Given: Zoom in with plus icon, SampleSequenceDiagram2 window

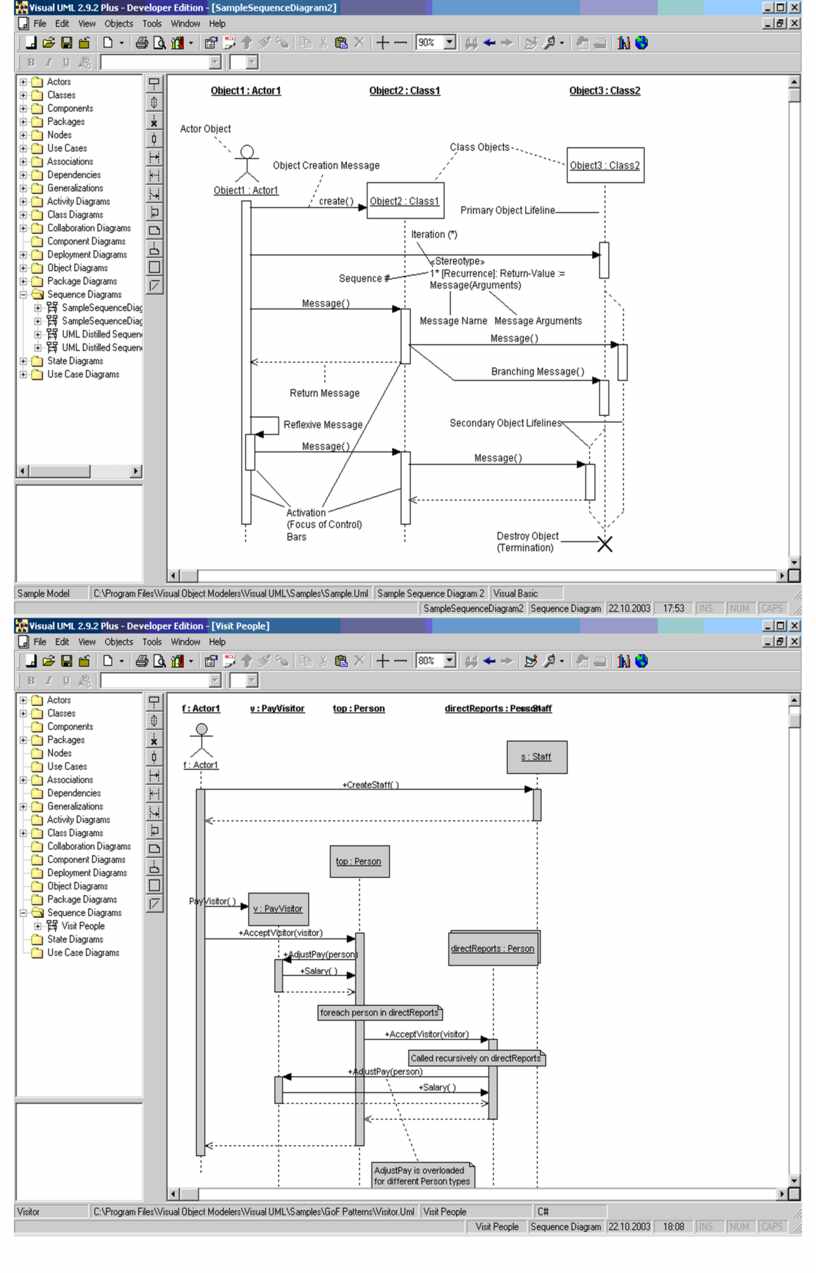Looking at the screenshot, I should (382, 43).
